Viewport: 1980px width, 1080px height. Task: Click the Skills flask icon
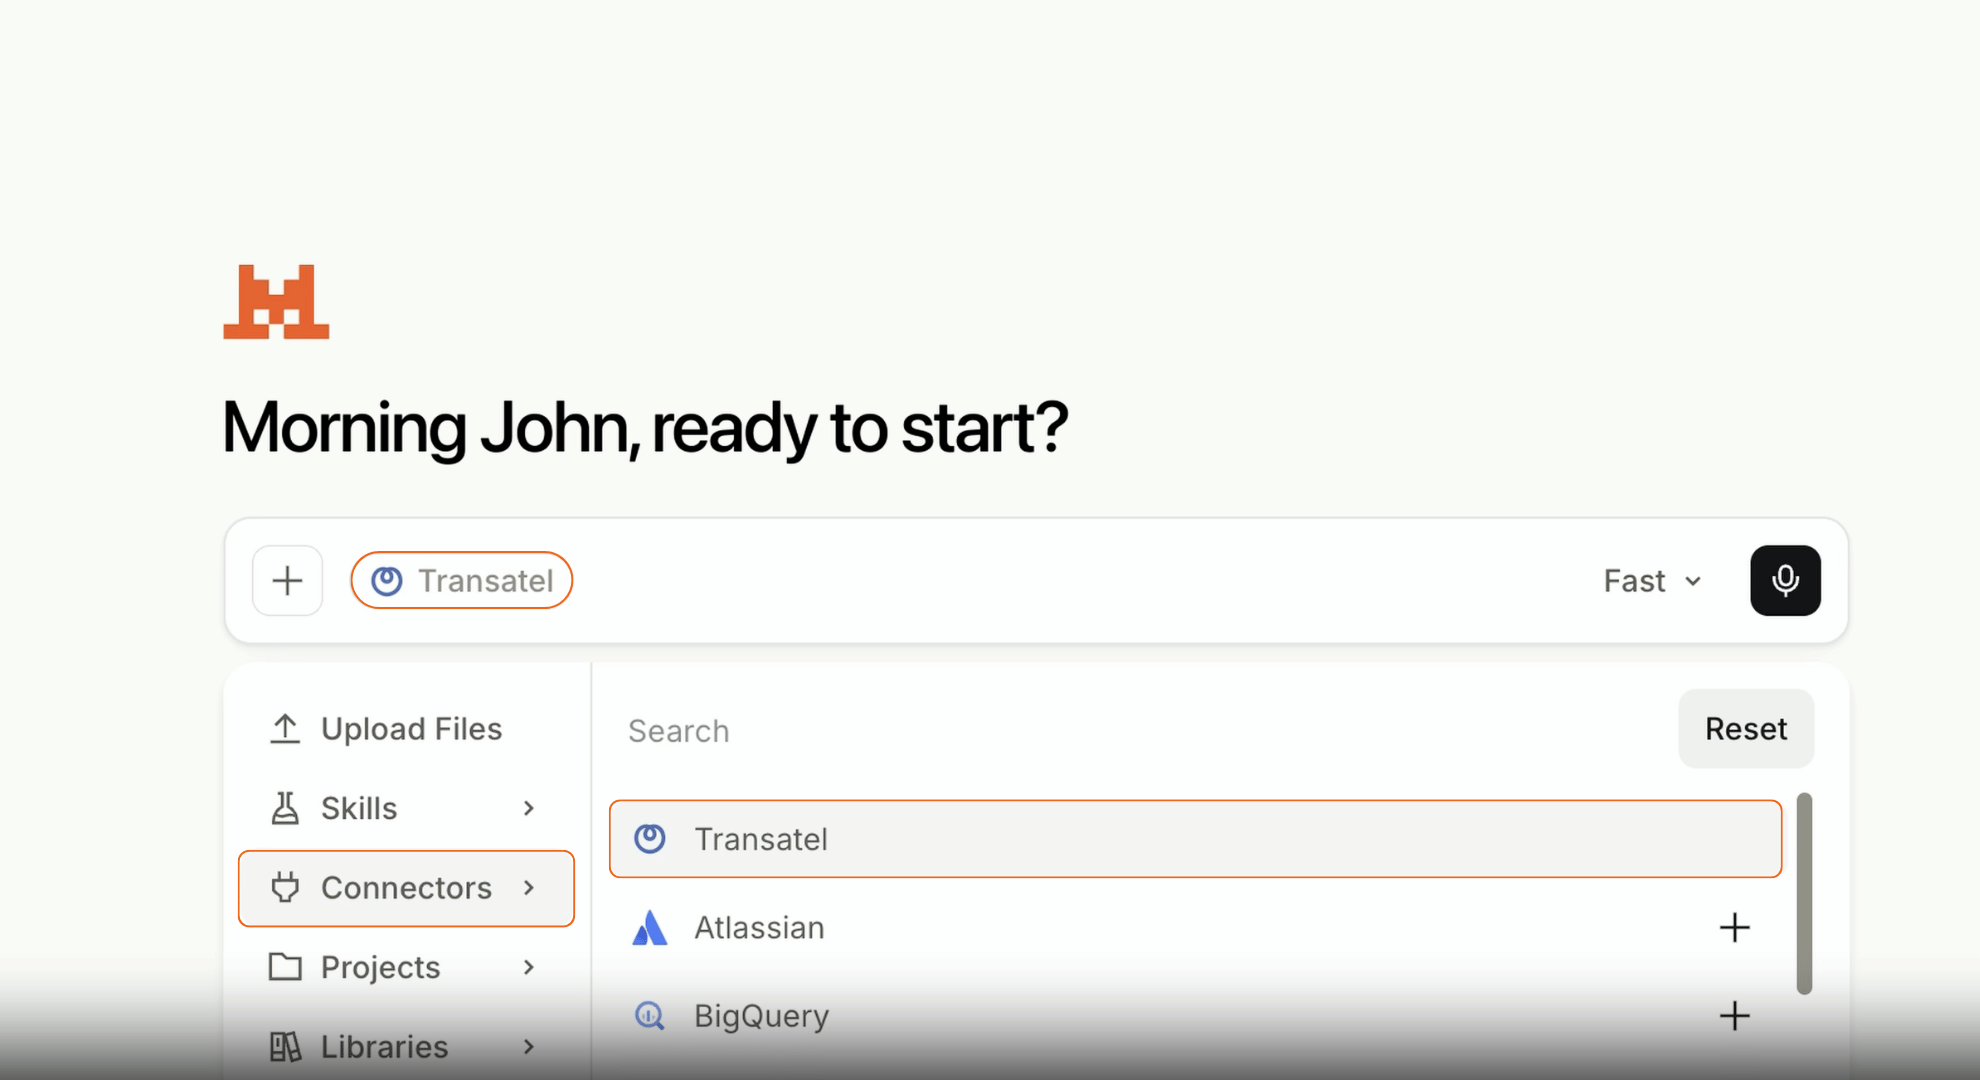tap(285, 808)
